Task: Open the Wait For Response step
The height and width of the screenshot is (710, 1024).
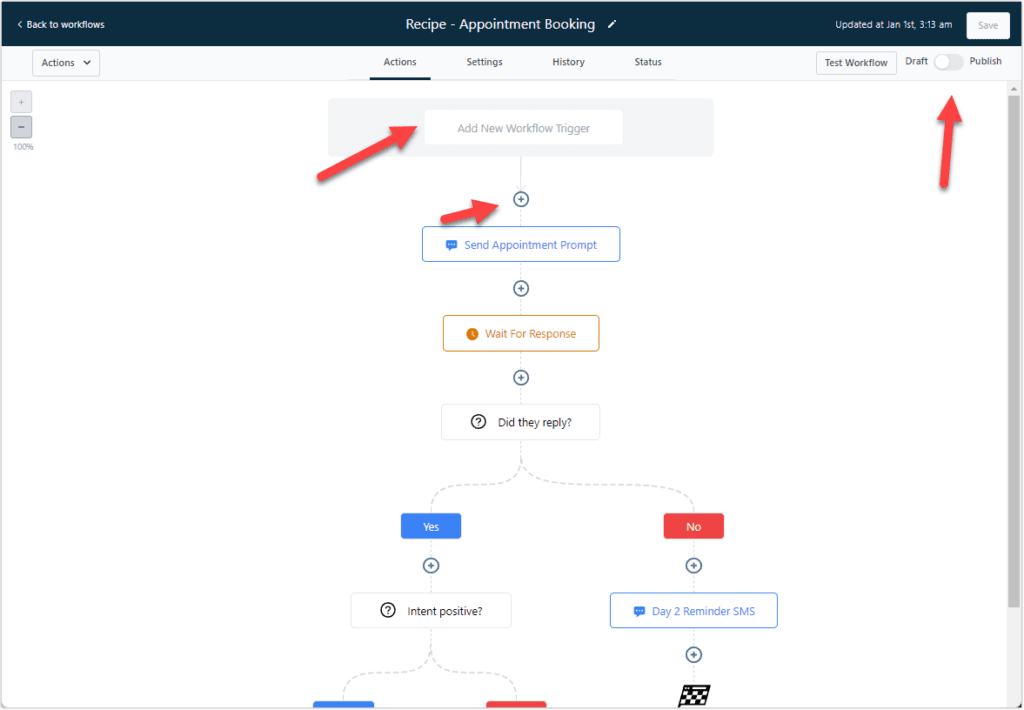Action: pyautogui.click(x=520, y=334)
